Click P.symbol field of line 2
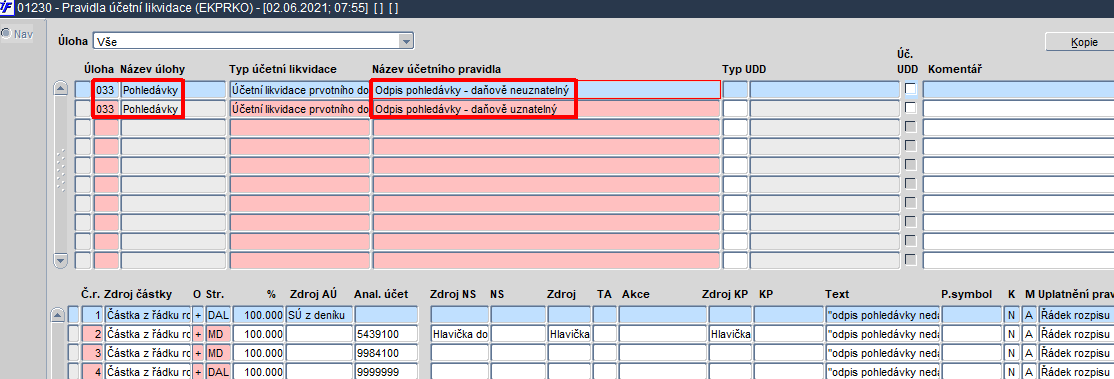The height and width of the screenshot is (379, 1114). [971, 333]
